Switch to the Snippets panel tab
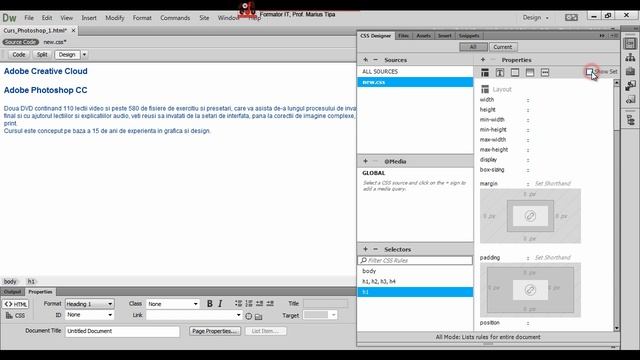The image size is (640, 360). click(469, 36)
